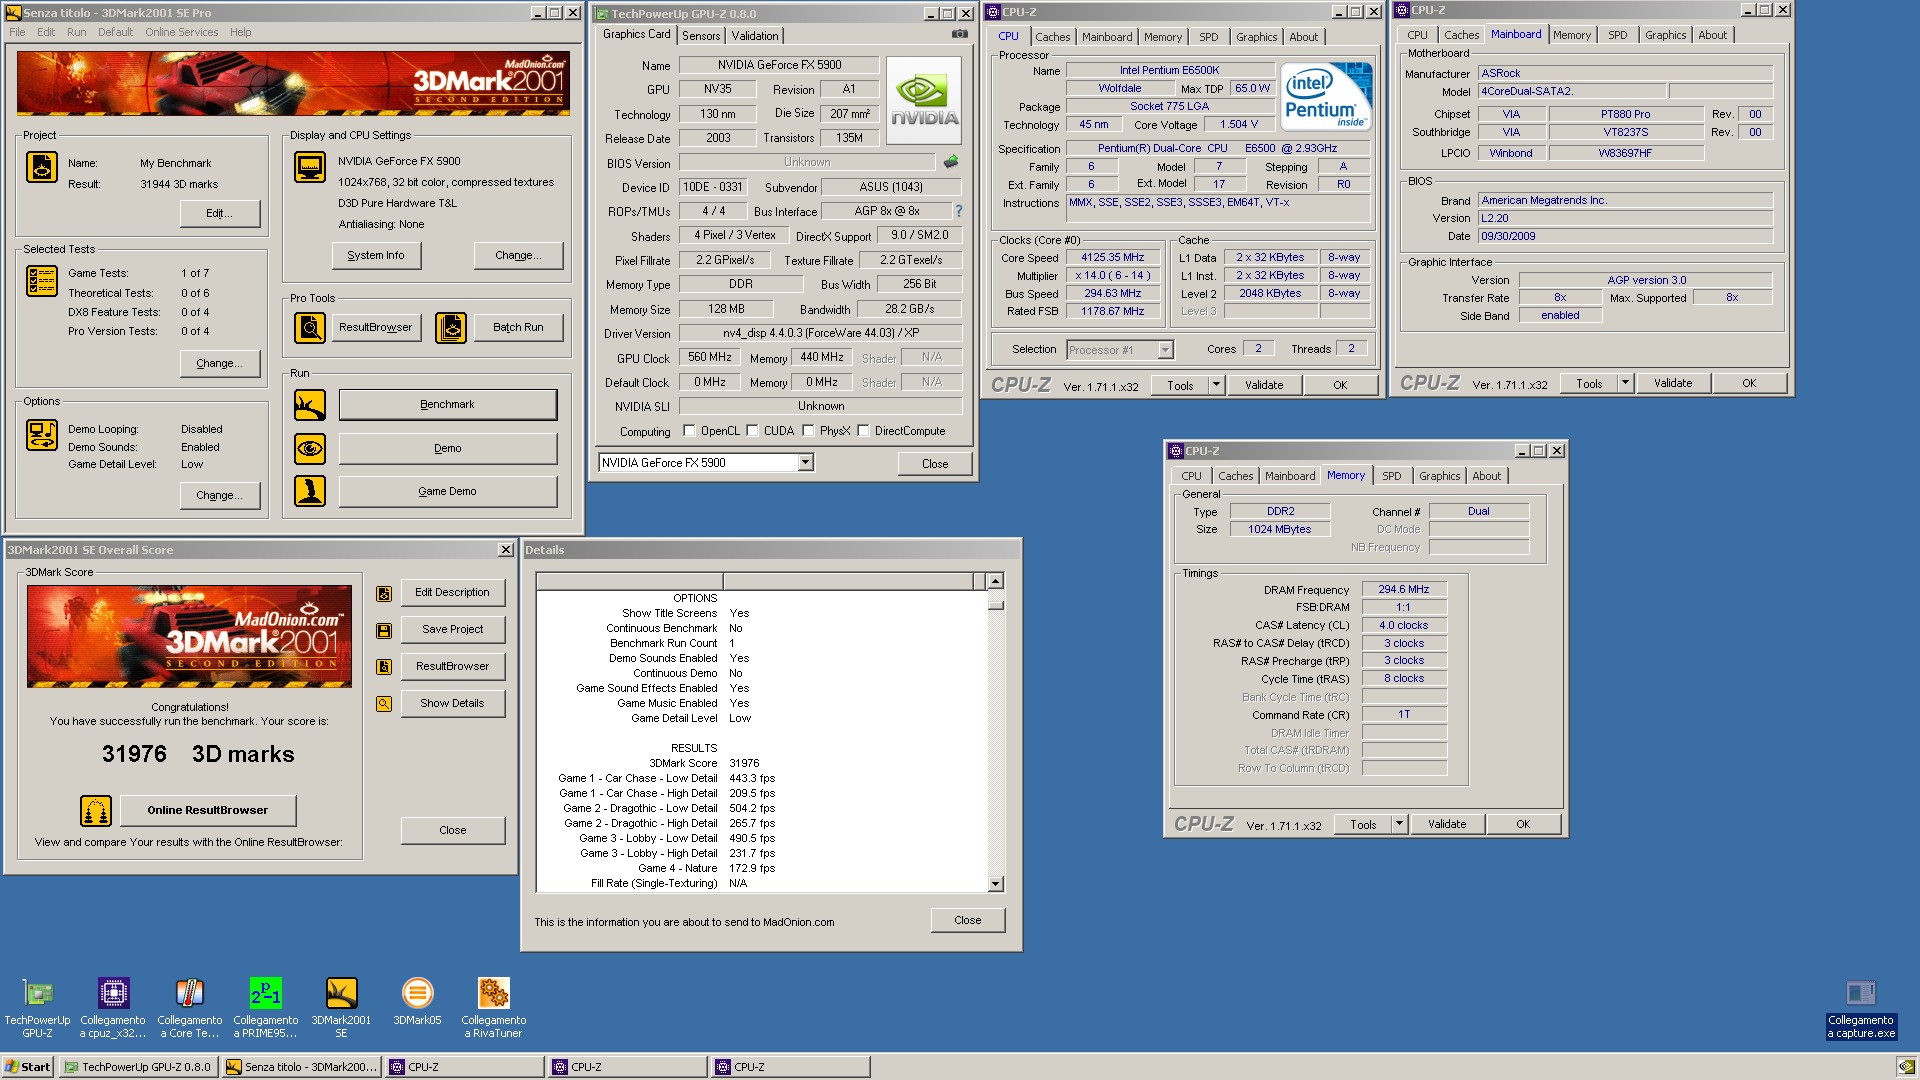Click scroll-up arrow in Details list

[x=995, y=581]
